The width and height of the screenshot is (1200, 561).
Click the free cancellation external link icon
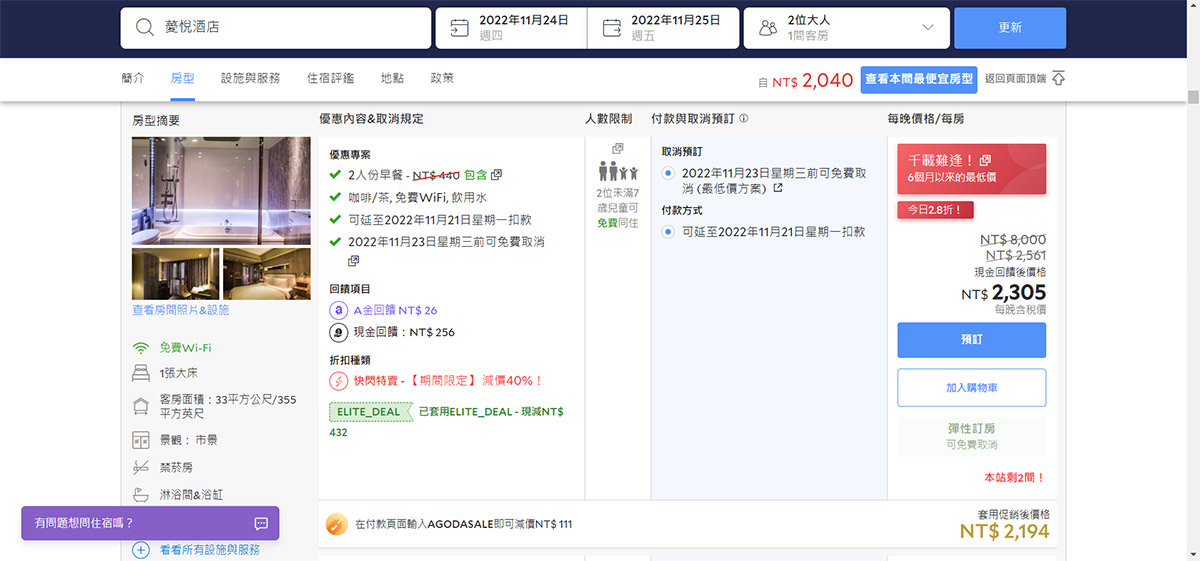coord(777,188)
